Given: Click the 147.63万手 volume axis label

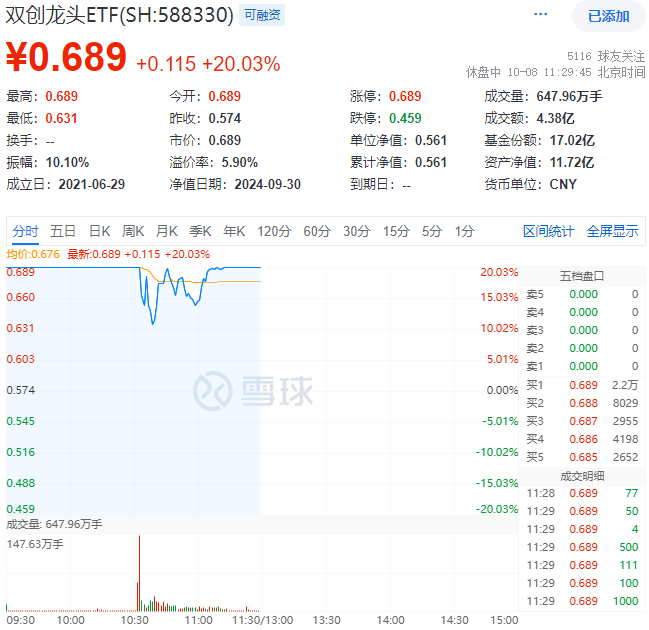Looking at the screenshot, I should pyautogui.click(x=35, y=544).
